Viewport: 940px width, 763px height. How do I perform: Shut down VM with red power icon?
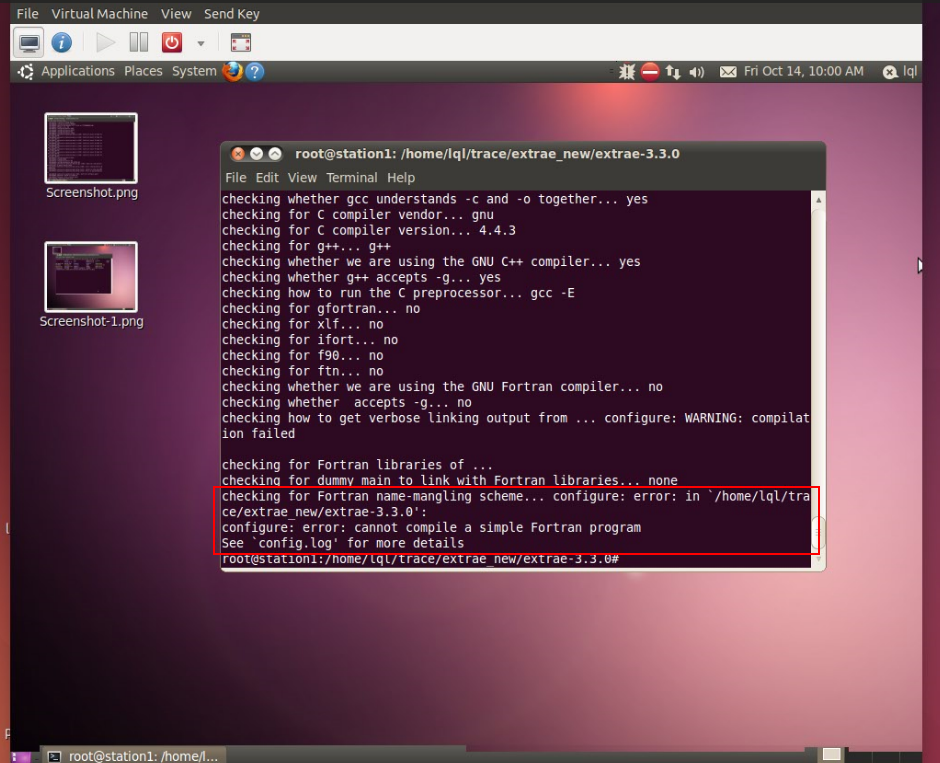pyautogui.click(x=172, y=43)
